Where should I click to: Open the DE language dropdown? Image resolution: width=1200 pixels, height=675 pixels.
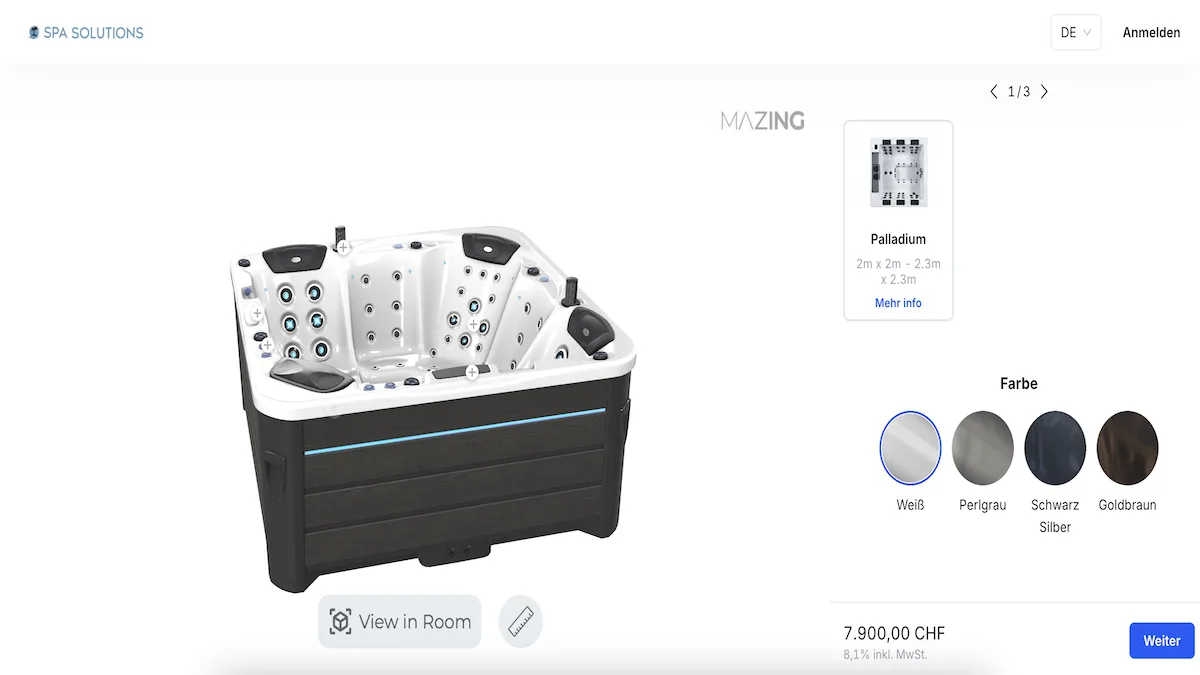[x=1076, y=32]
